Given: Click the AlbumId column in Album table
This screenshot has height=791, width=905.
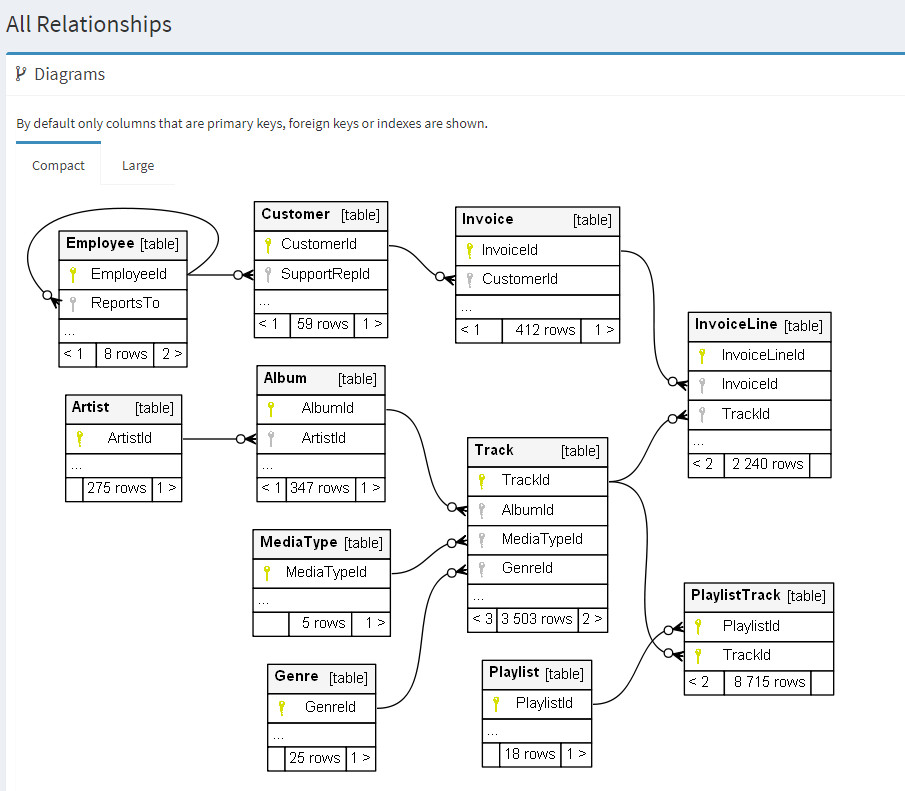Looking at the screenshot, I should [x=327, y=408].
